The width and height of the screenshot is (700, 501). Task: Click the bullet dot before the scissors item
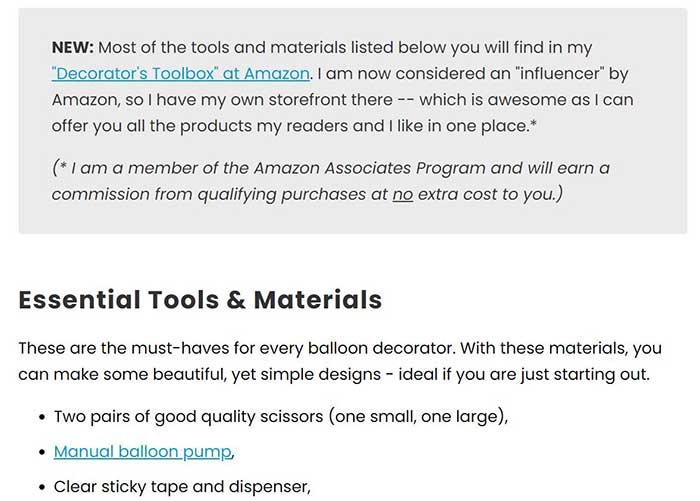[42, 416]
